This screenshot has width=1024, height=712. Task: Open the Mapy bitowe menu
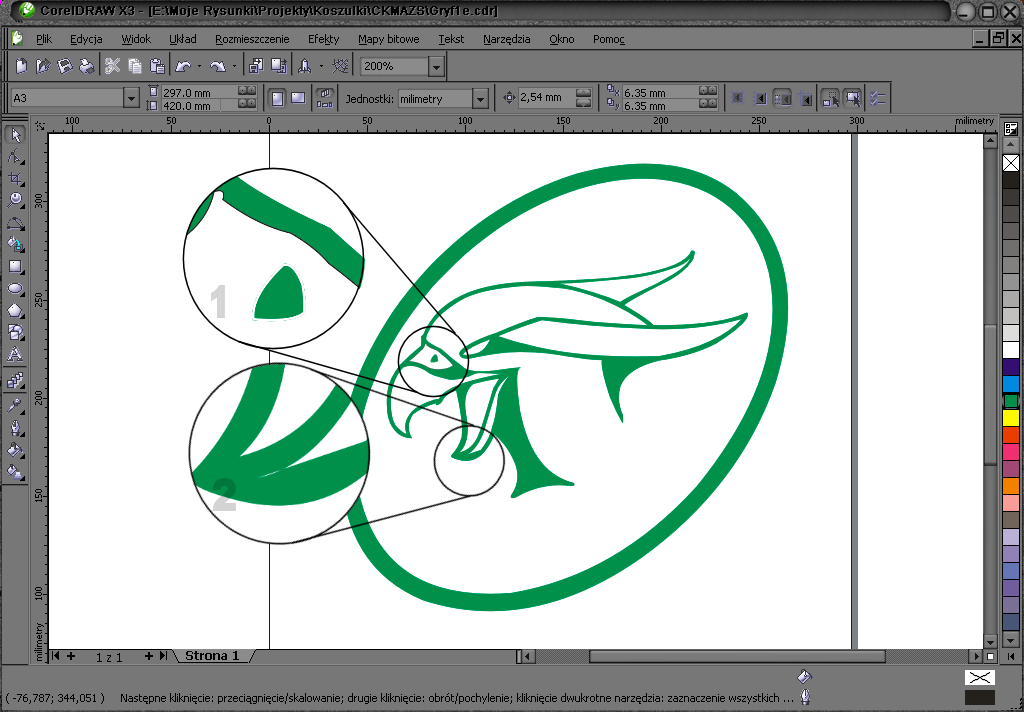pyautogui.click(x=388, y=39)
